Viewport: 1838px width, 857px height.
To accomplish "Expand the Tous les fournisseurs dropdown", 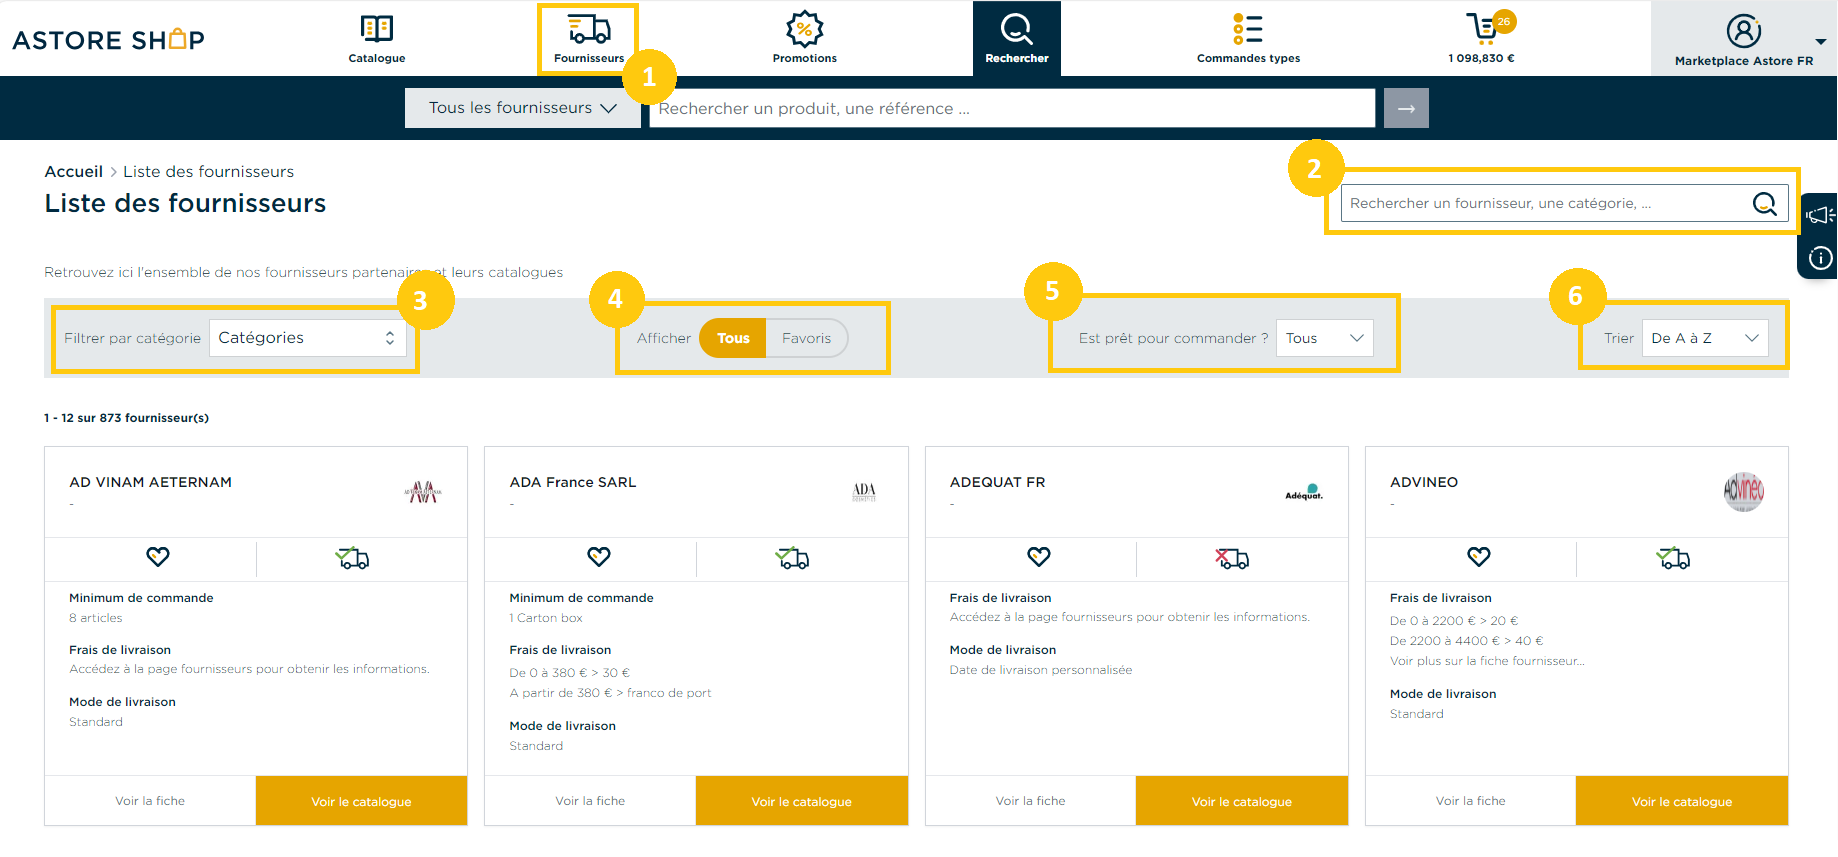I will click(x=522, y=108).
